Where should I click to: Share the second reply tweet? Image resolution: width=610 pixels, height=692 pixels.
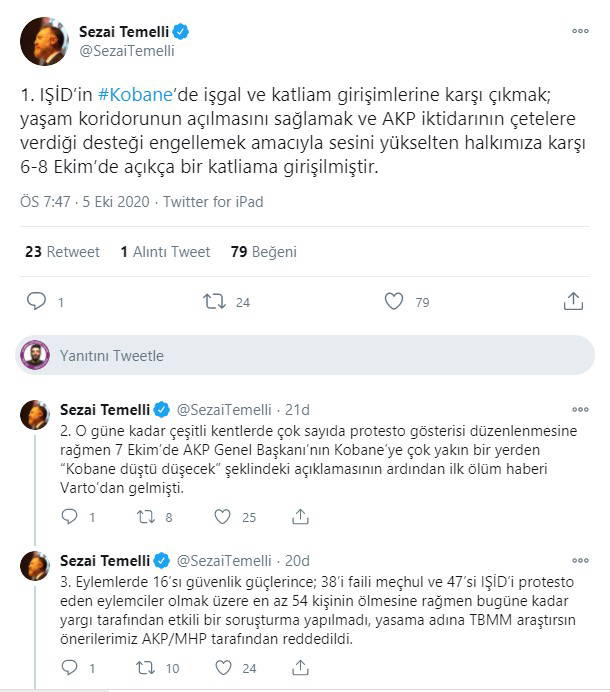coord(299,517)
